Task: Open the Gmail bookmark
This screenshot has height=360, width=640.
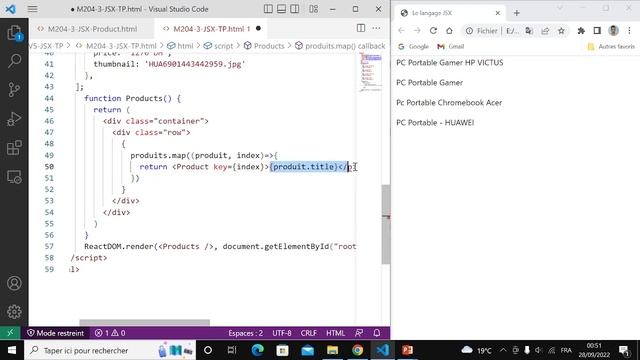Action: pos(451,47)
